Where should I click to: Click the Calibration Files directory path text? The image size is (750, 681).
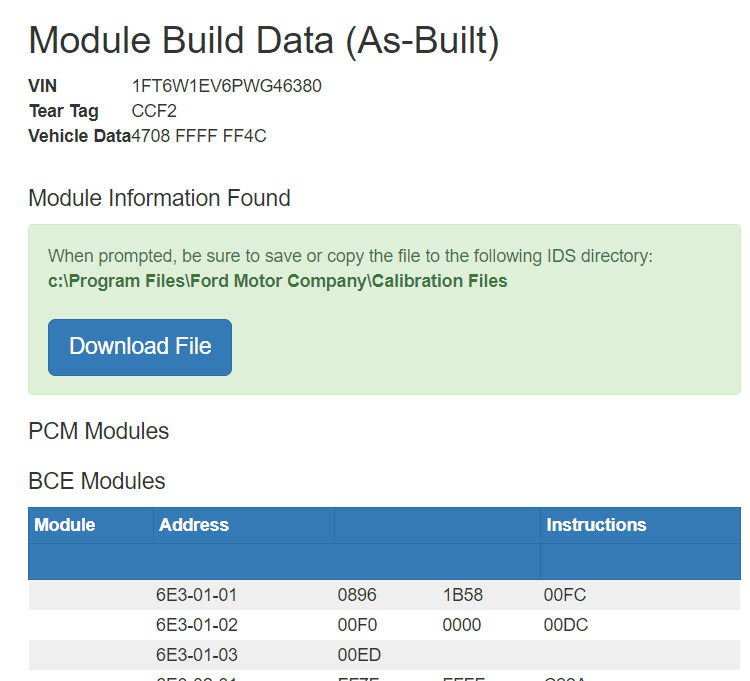(x=277, y=281)
